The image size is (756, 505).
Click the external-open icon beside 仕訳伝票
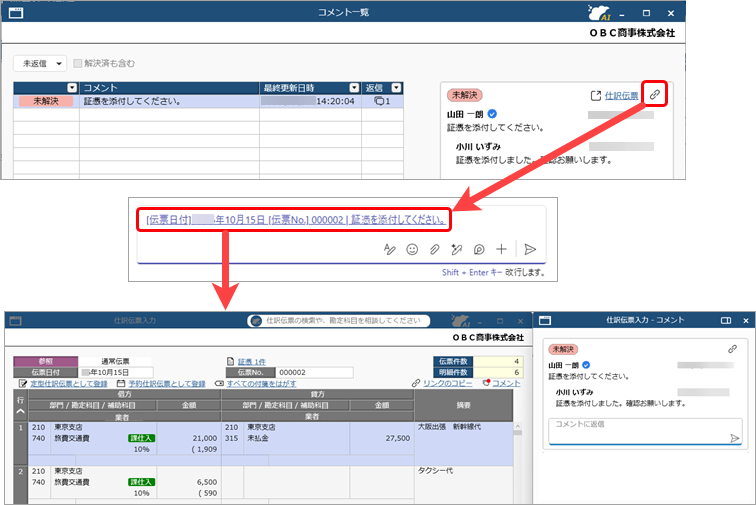point(596,96)
